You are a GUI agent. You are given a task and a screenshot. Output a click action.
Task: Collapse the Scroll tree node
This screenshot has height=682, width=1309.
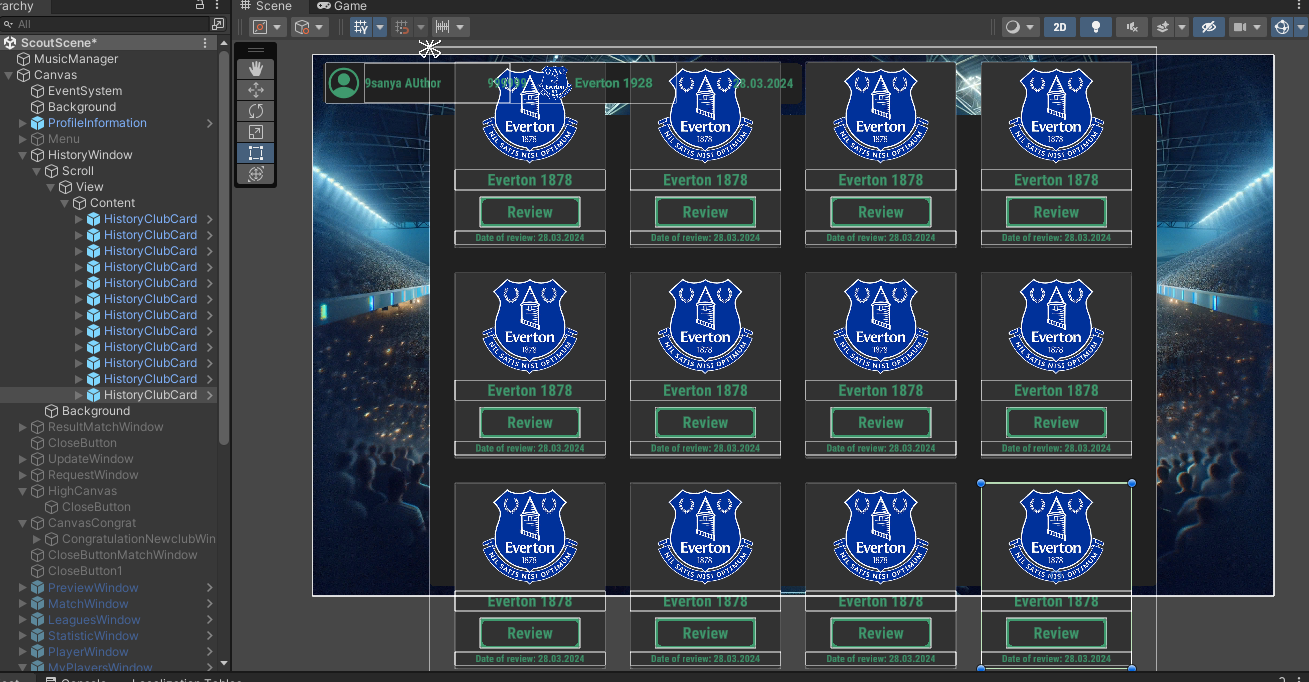(x=37, y=171)
